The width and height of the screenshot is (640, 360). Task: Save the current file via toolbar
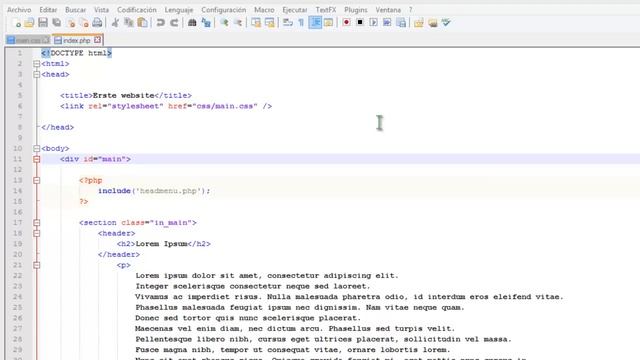(43, 23)
